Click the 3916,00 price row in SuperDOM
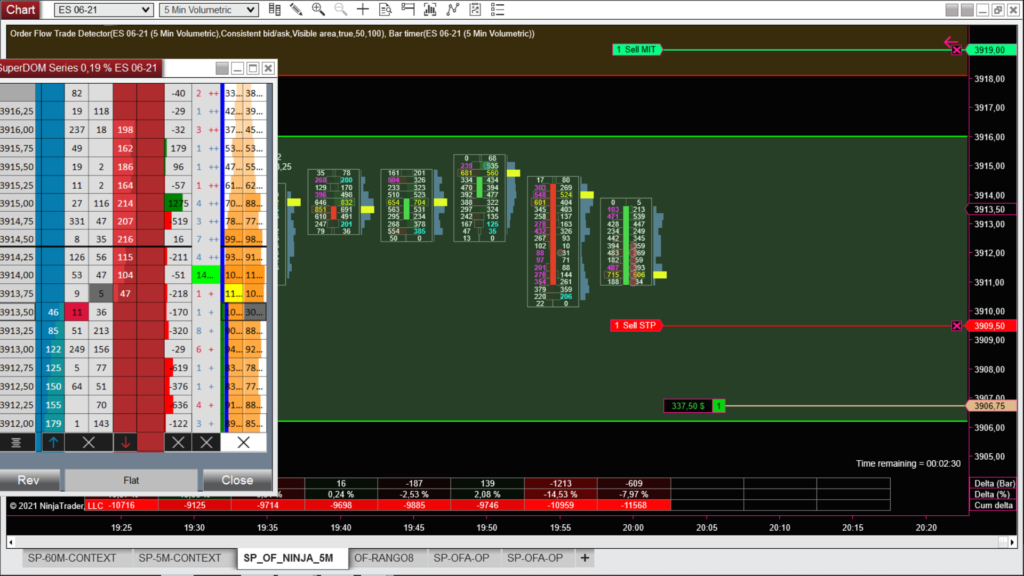Screen dimensions: 1024x576 pos(18,129)
